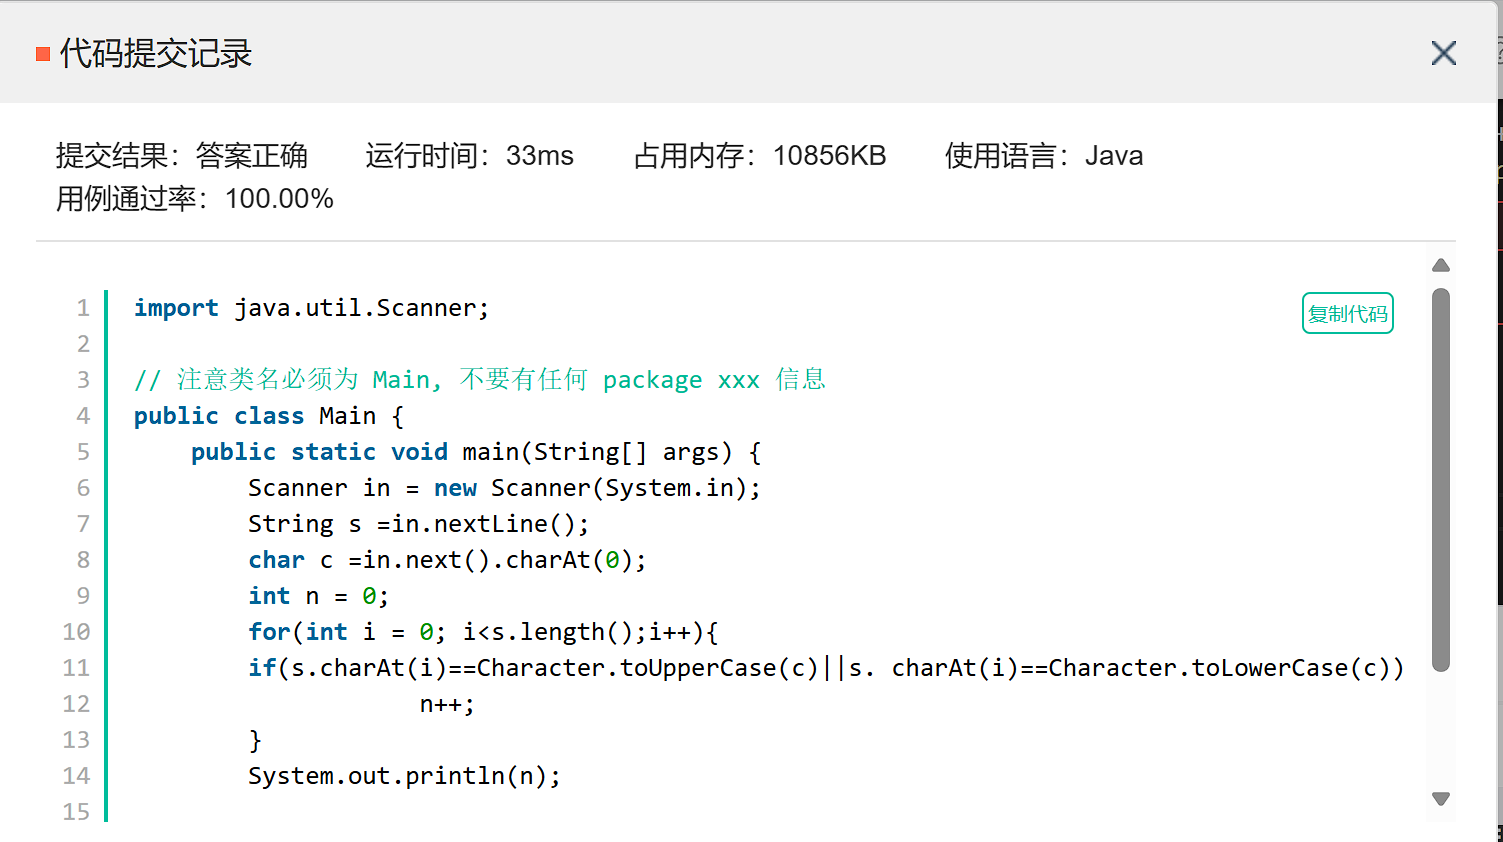Select the public class Main declaration on line 4
This screenshot has height=842, width=1503.
[x=266, y=415]
